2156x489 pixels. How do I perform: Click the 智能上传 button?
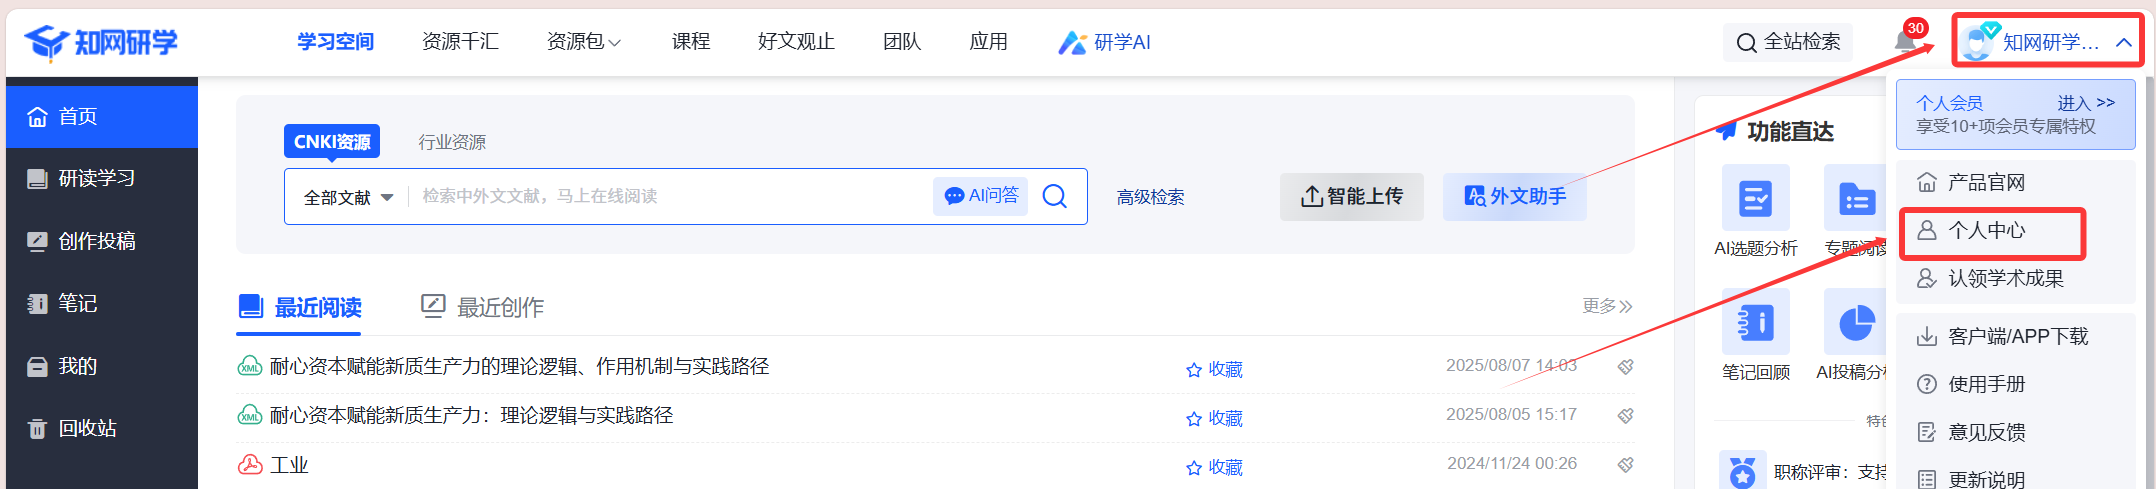[x=1352, y=197]
